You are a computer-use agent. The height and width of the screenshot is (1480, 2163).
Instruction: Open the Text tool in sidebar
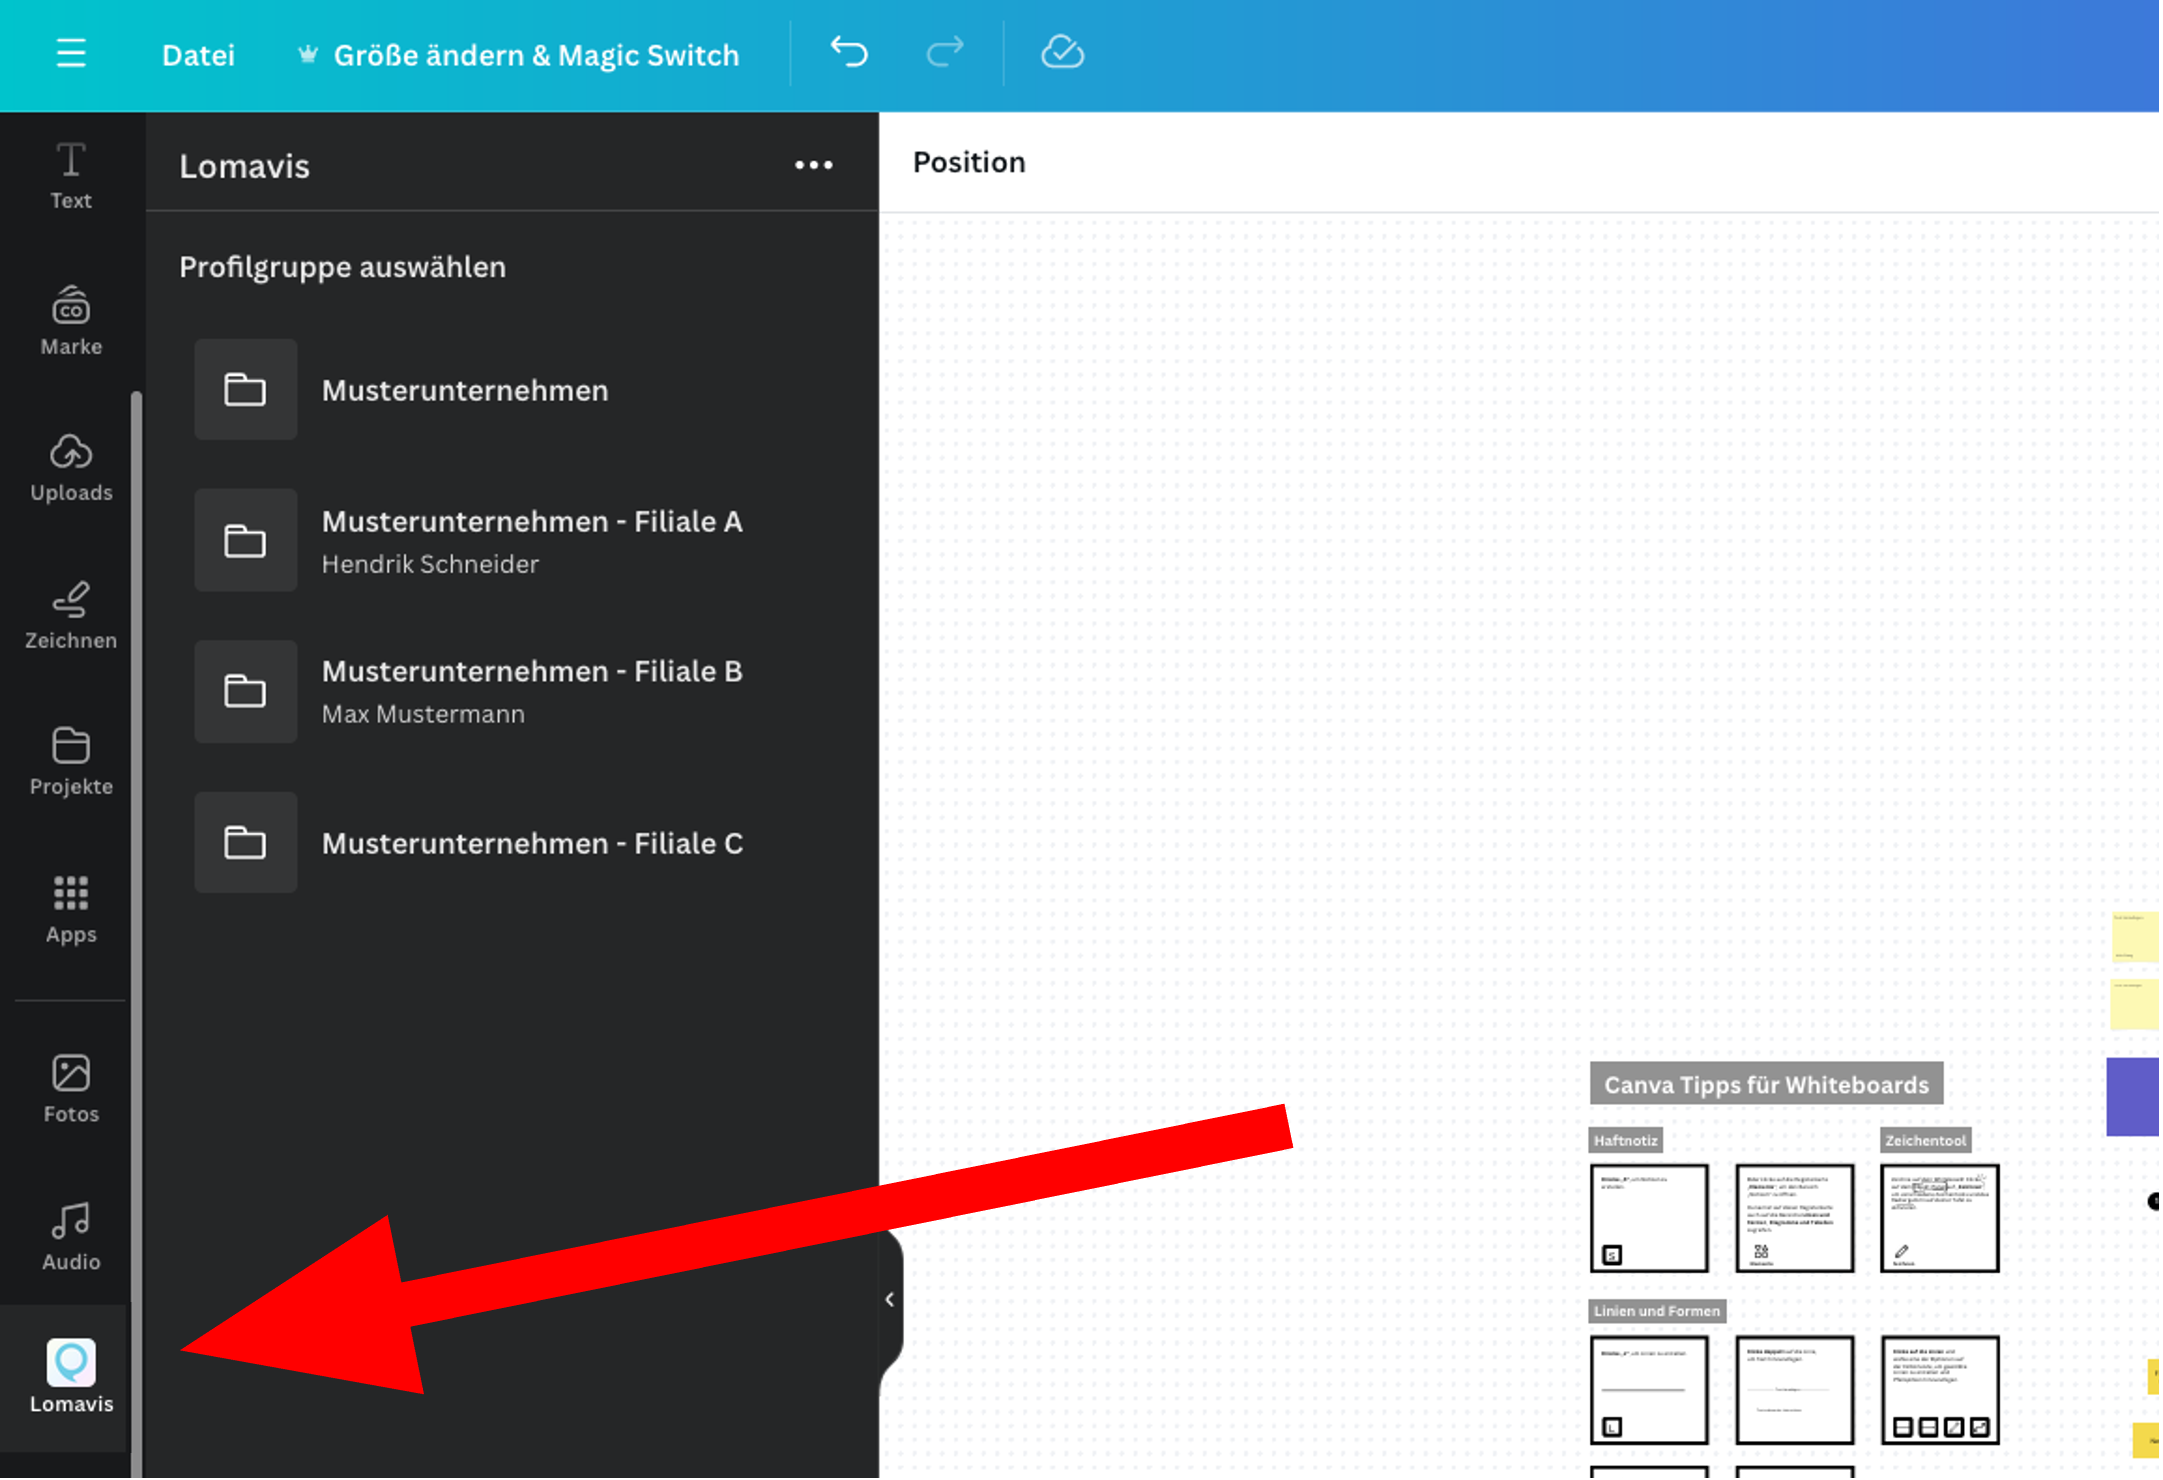coord(71,175)
